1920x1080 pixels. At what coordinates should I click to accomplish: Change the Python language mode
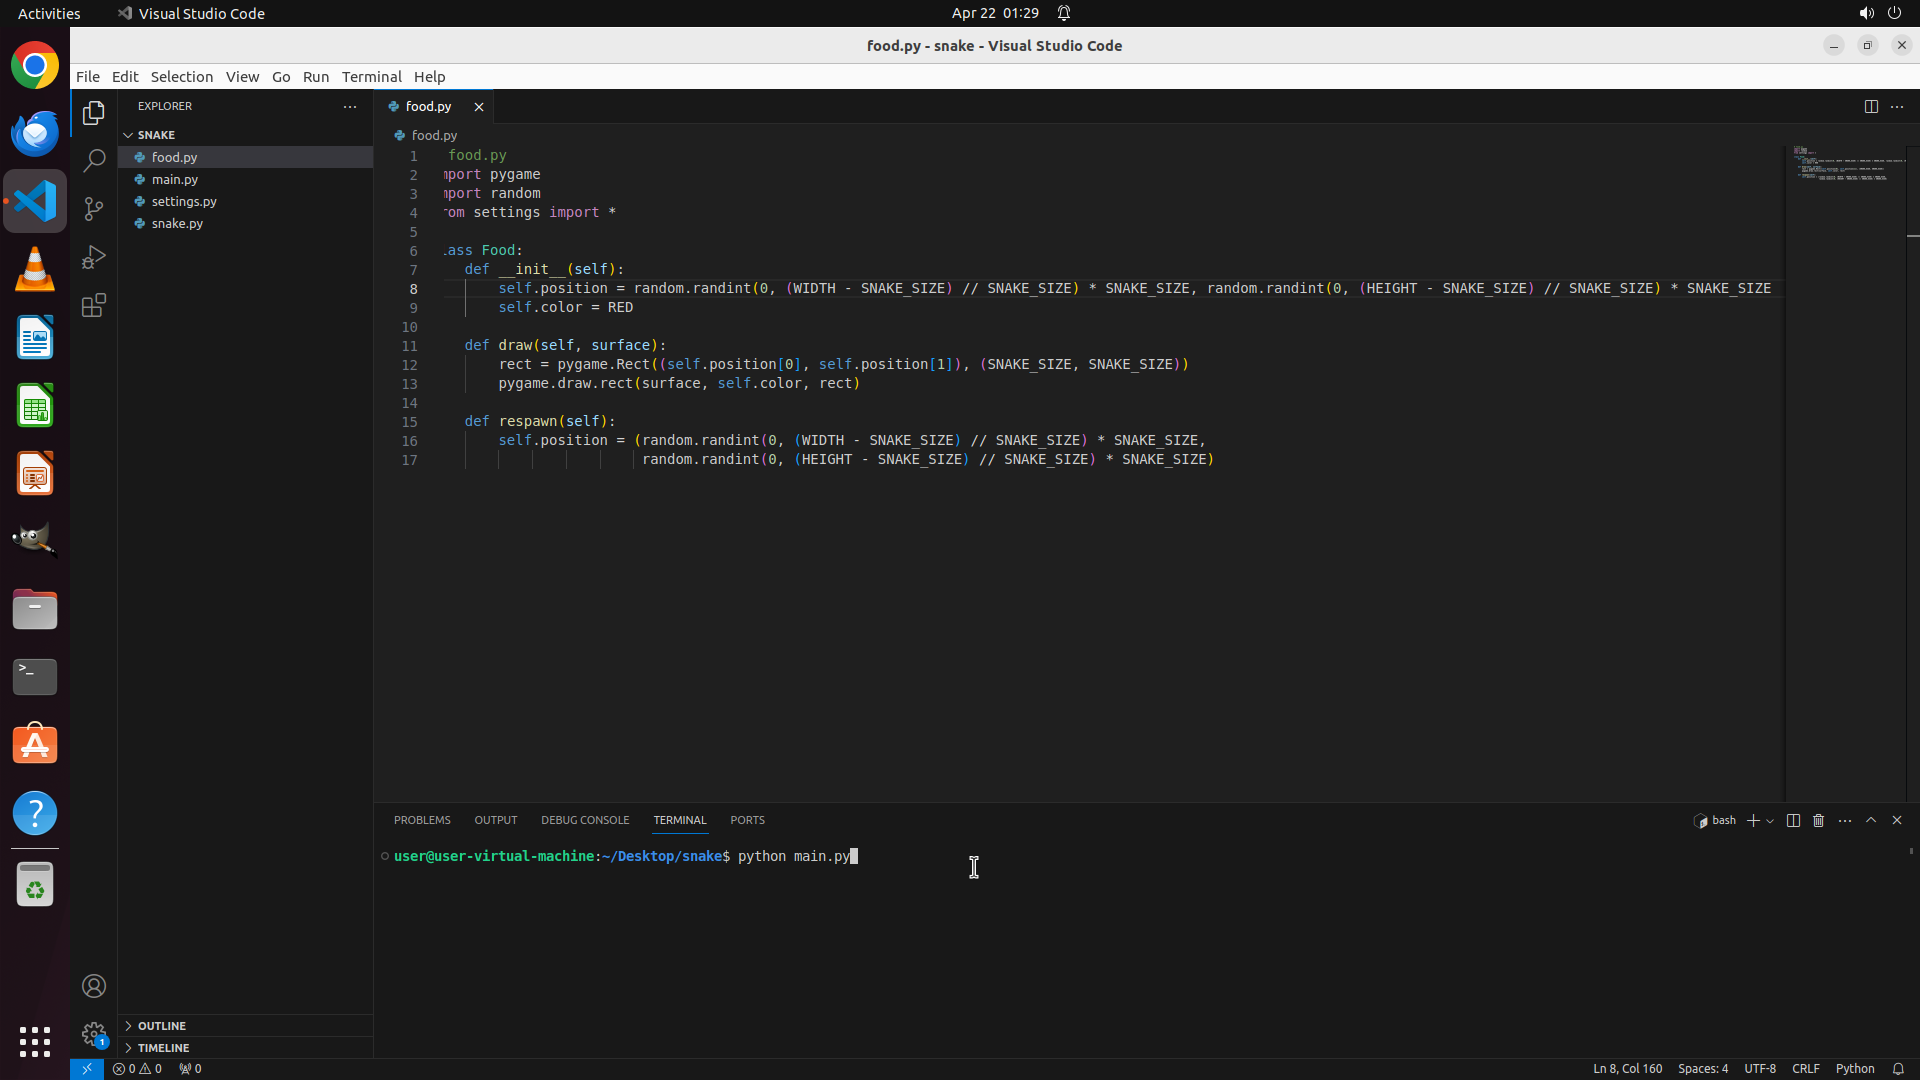point(1855,1069)
